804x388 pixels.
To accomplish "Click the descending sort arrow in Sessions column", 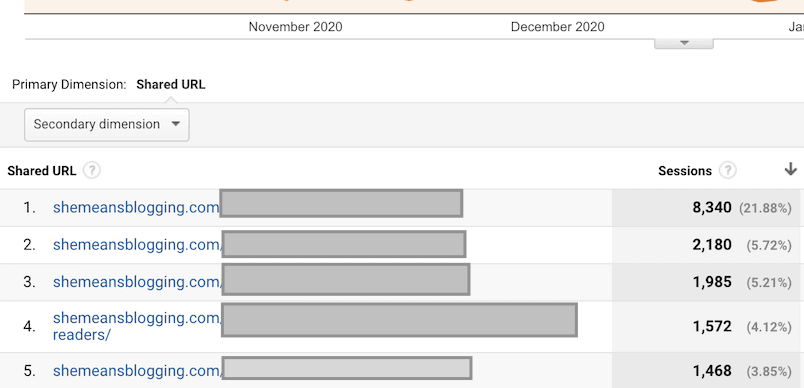I will 790,169.
